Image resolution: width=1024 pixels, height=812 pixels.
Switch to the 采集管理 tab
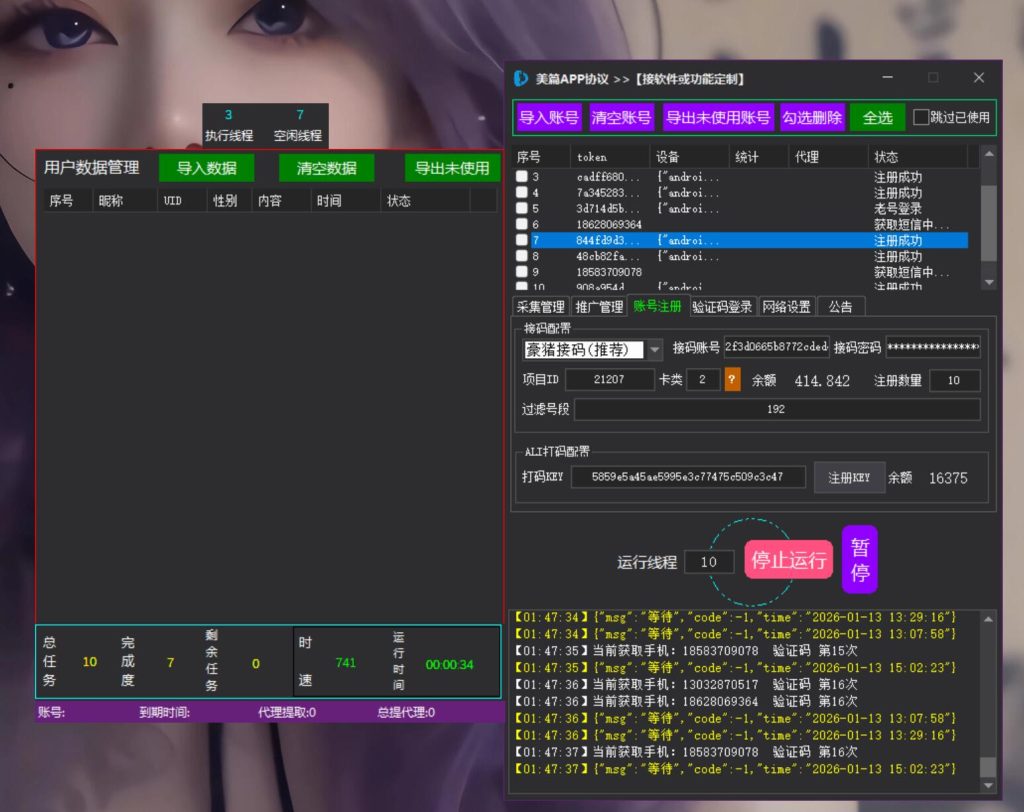540,307
